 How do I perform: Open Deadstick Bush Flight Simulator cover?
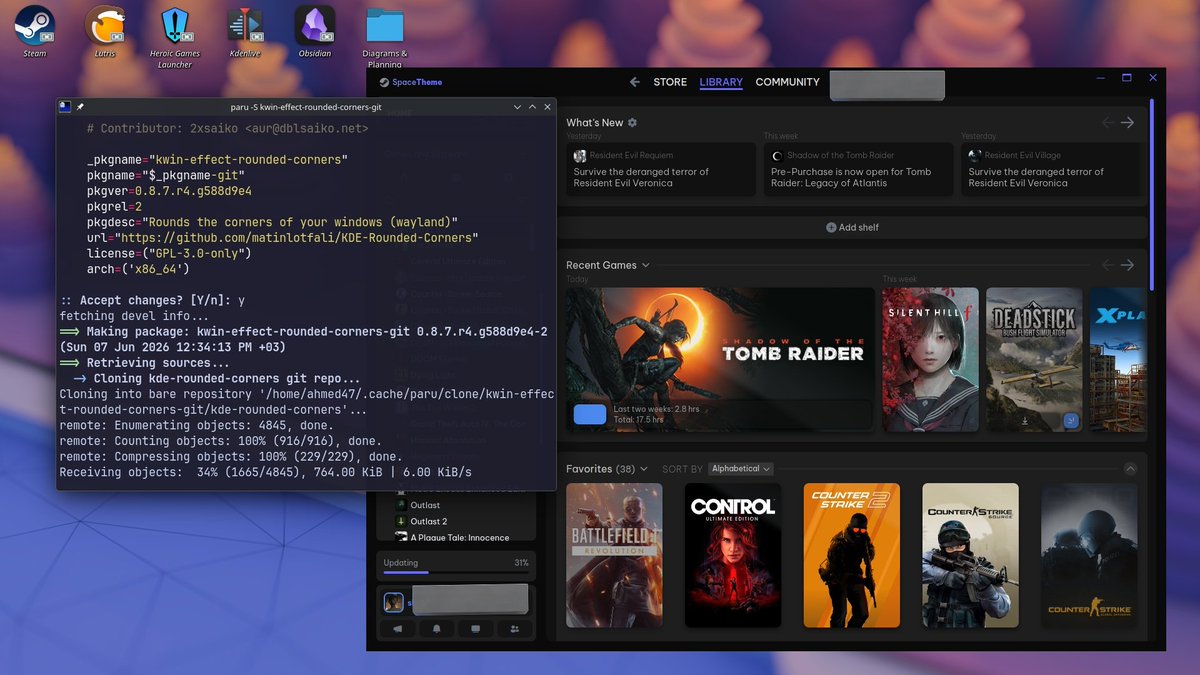(x=1034, y=360)
